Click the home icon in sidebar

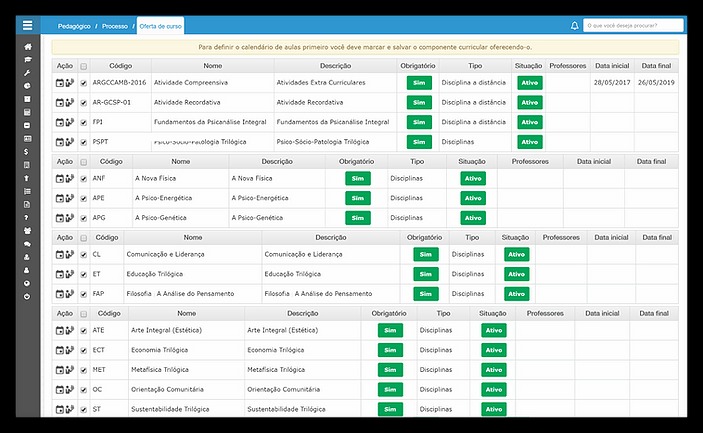(28, 47)
